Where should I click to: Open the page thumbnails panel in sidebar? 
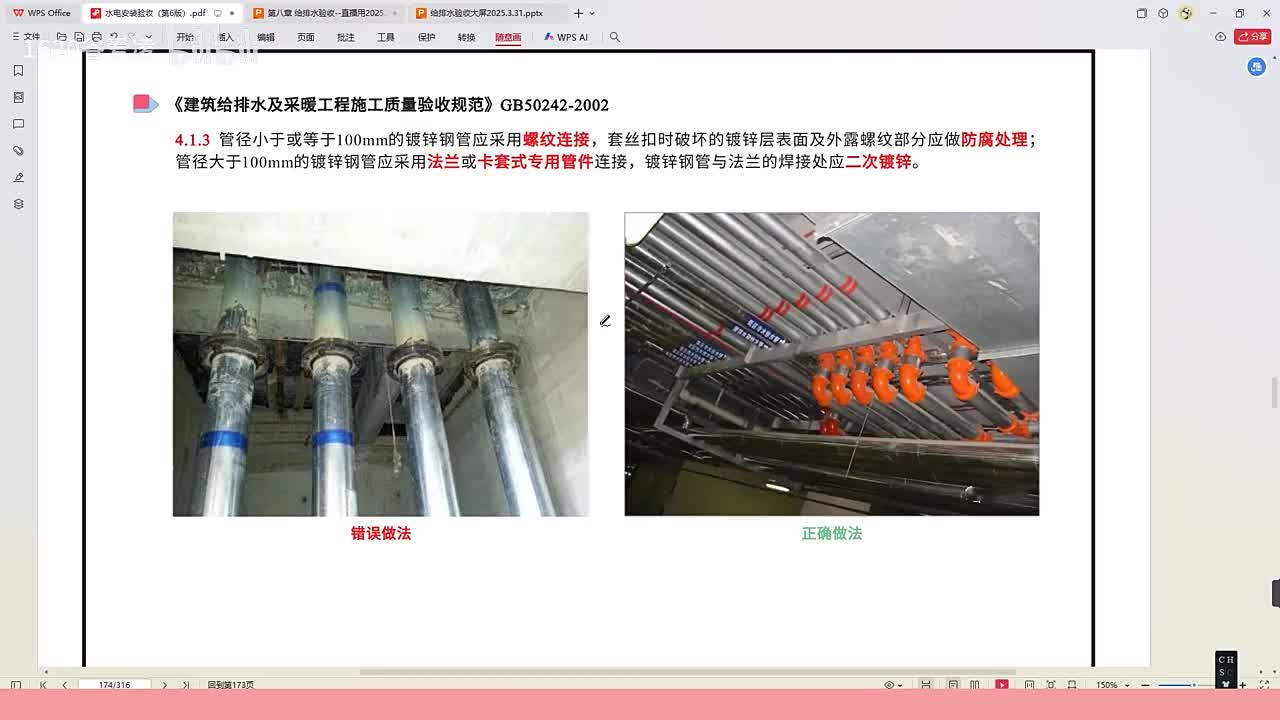[18, 97]
